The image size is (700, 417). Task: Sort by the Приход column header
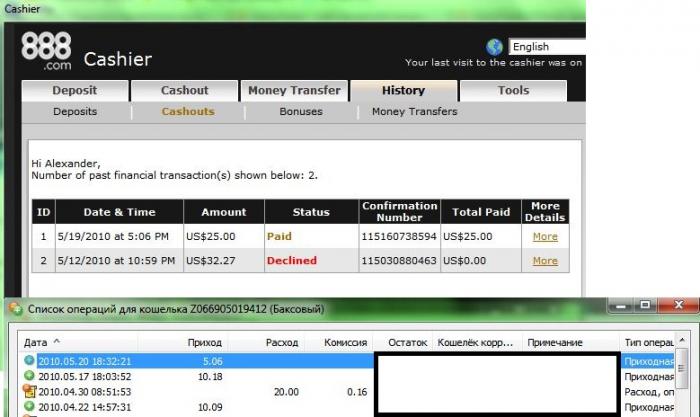click(183, 342)
